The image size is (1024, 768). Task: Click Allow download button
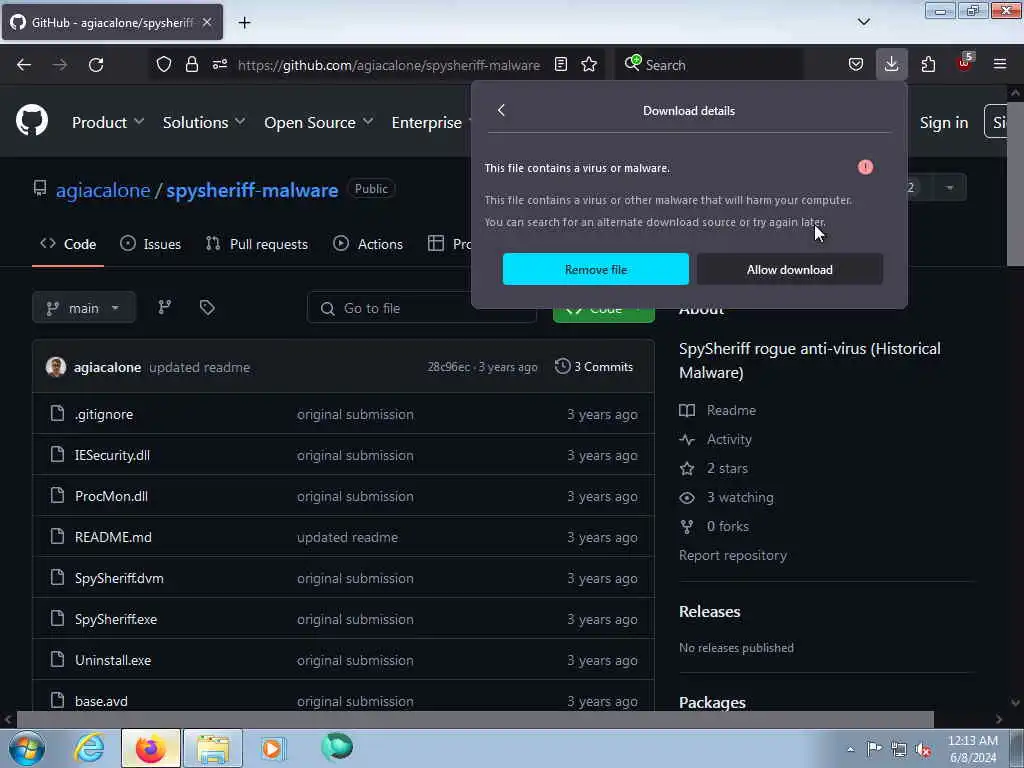pos(790,269)
